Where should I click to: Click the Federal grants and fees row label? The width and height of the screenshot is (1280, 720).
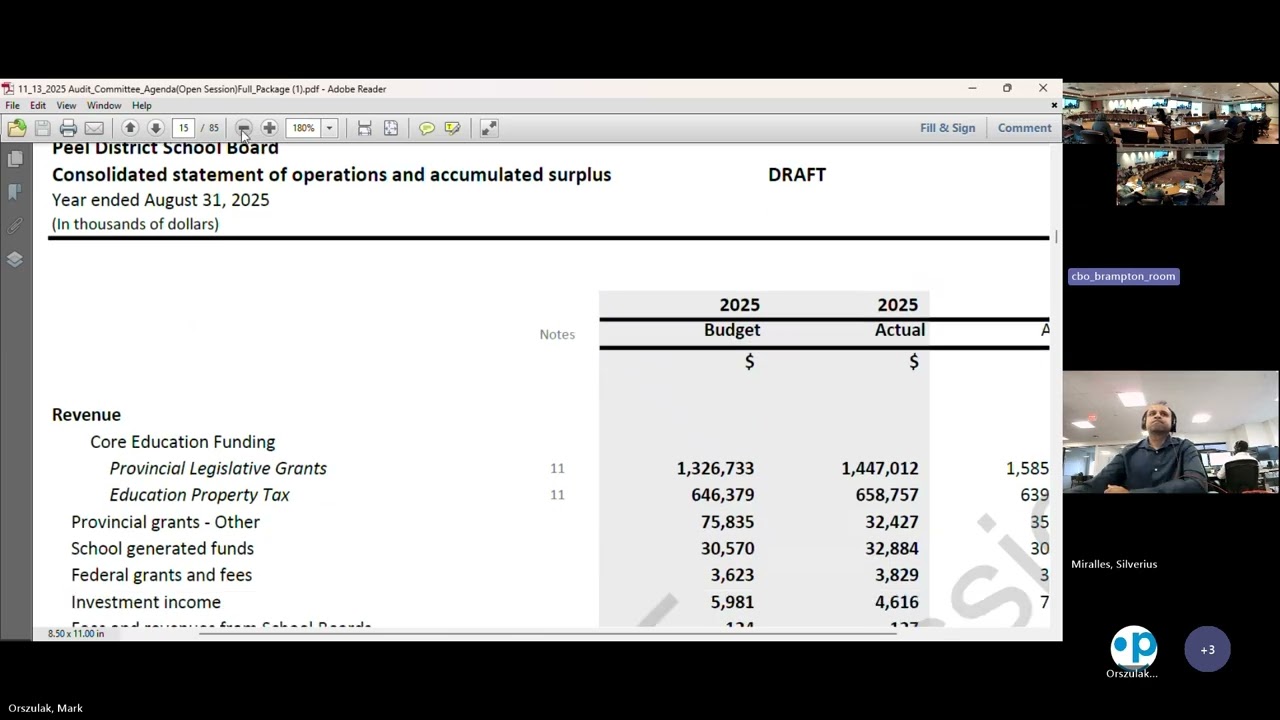click(x=161, y=575)
